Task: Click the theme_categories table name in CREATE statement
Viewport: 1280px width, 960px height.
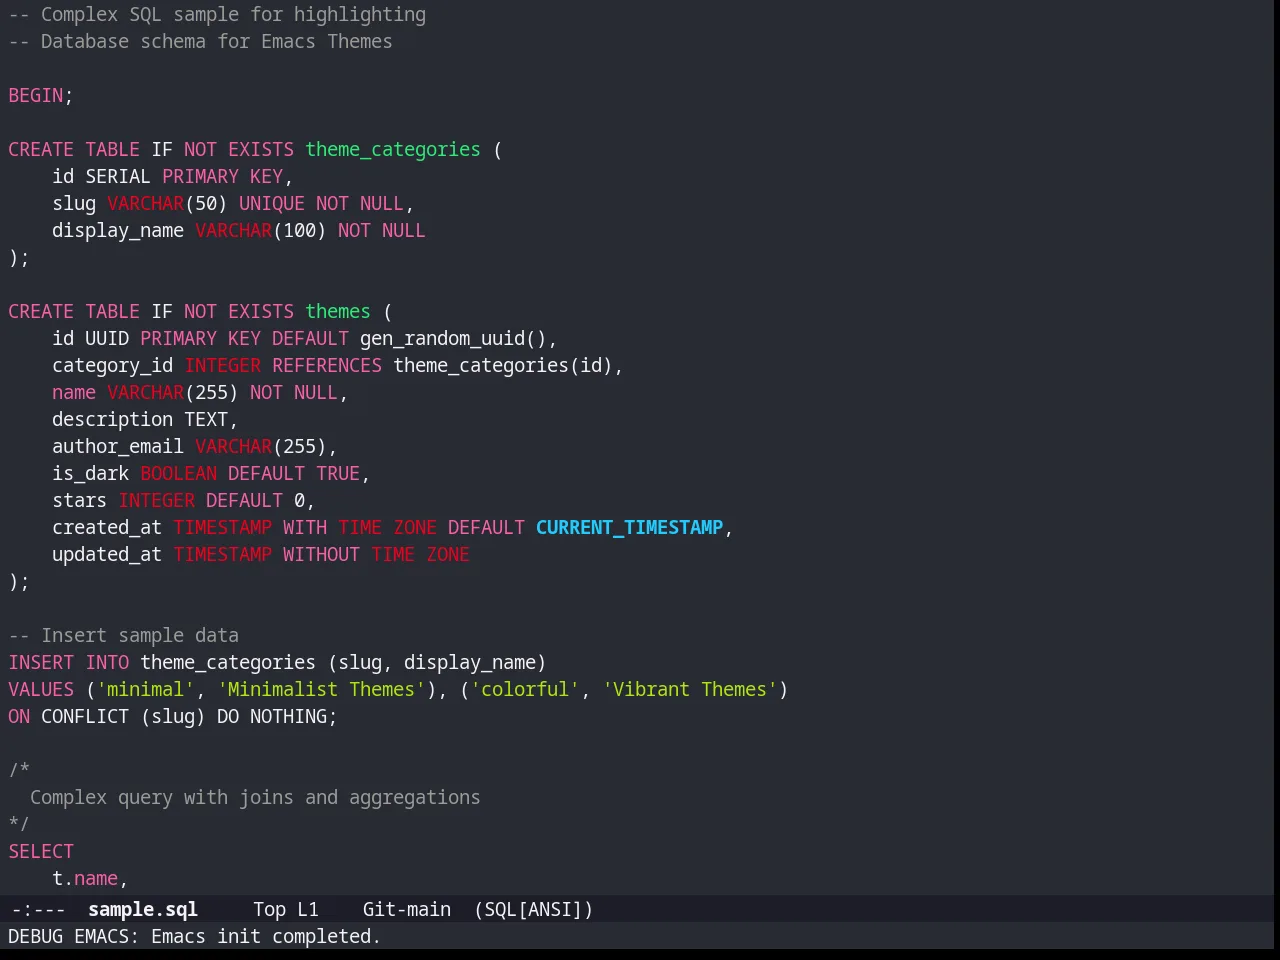Action: (x=393, y=149)
